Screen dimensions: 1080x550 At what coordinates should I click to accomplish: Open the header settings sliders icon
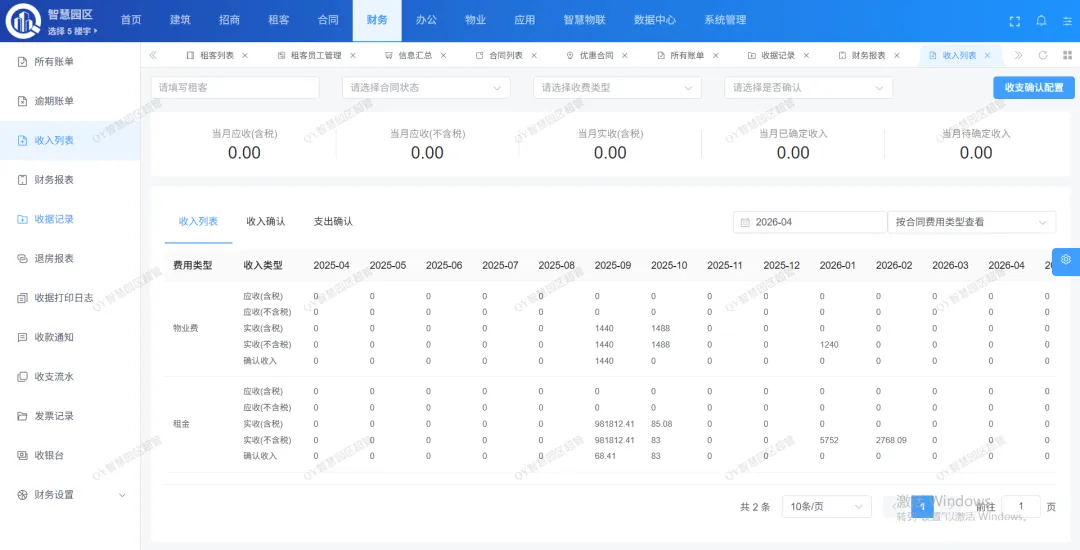coord(1068,21)
